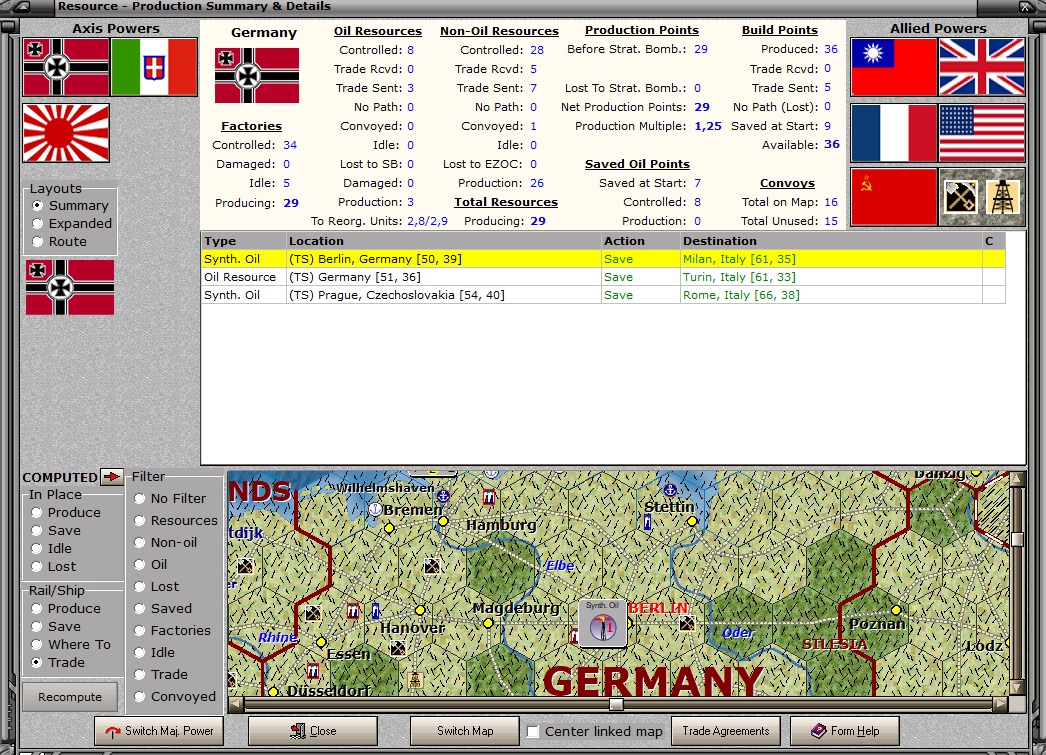Click the oil derrick icon

[1003, 197]
